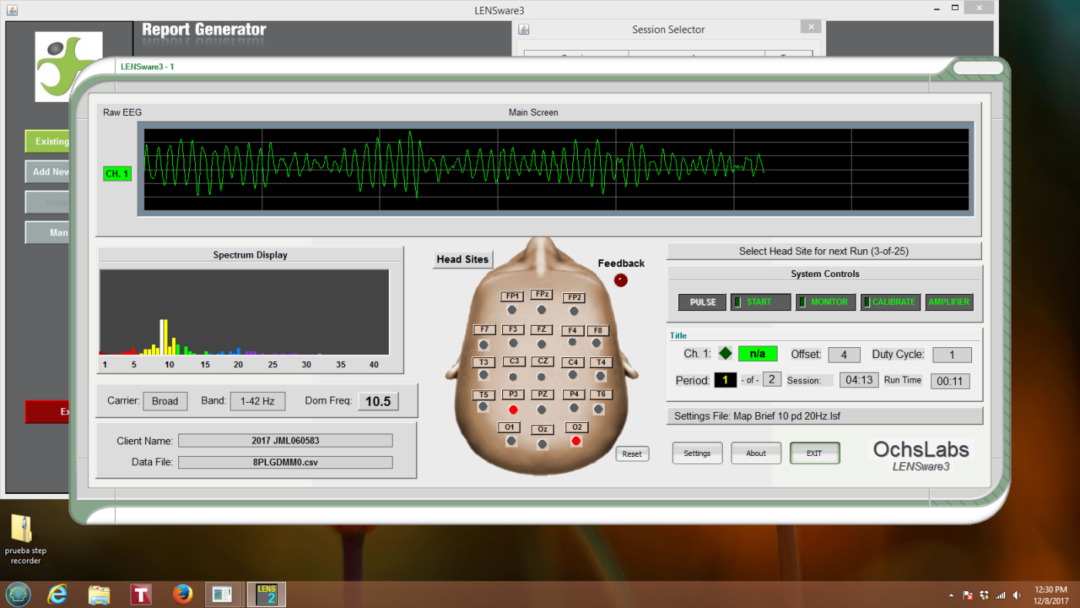
Task: Click the Ch. 1 green diamond indicator
Action: pyautogui.click(x=727, y=353)
